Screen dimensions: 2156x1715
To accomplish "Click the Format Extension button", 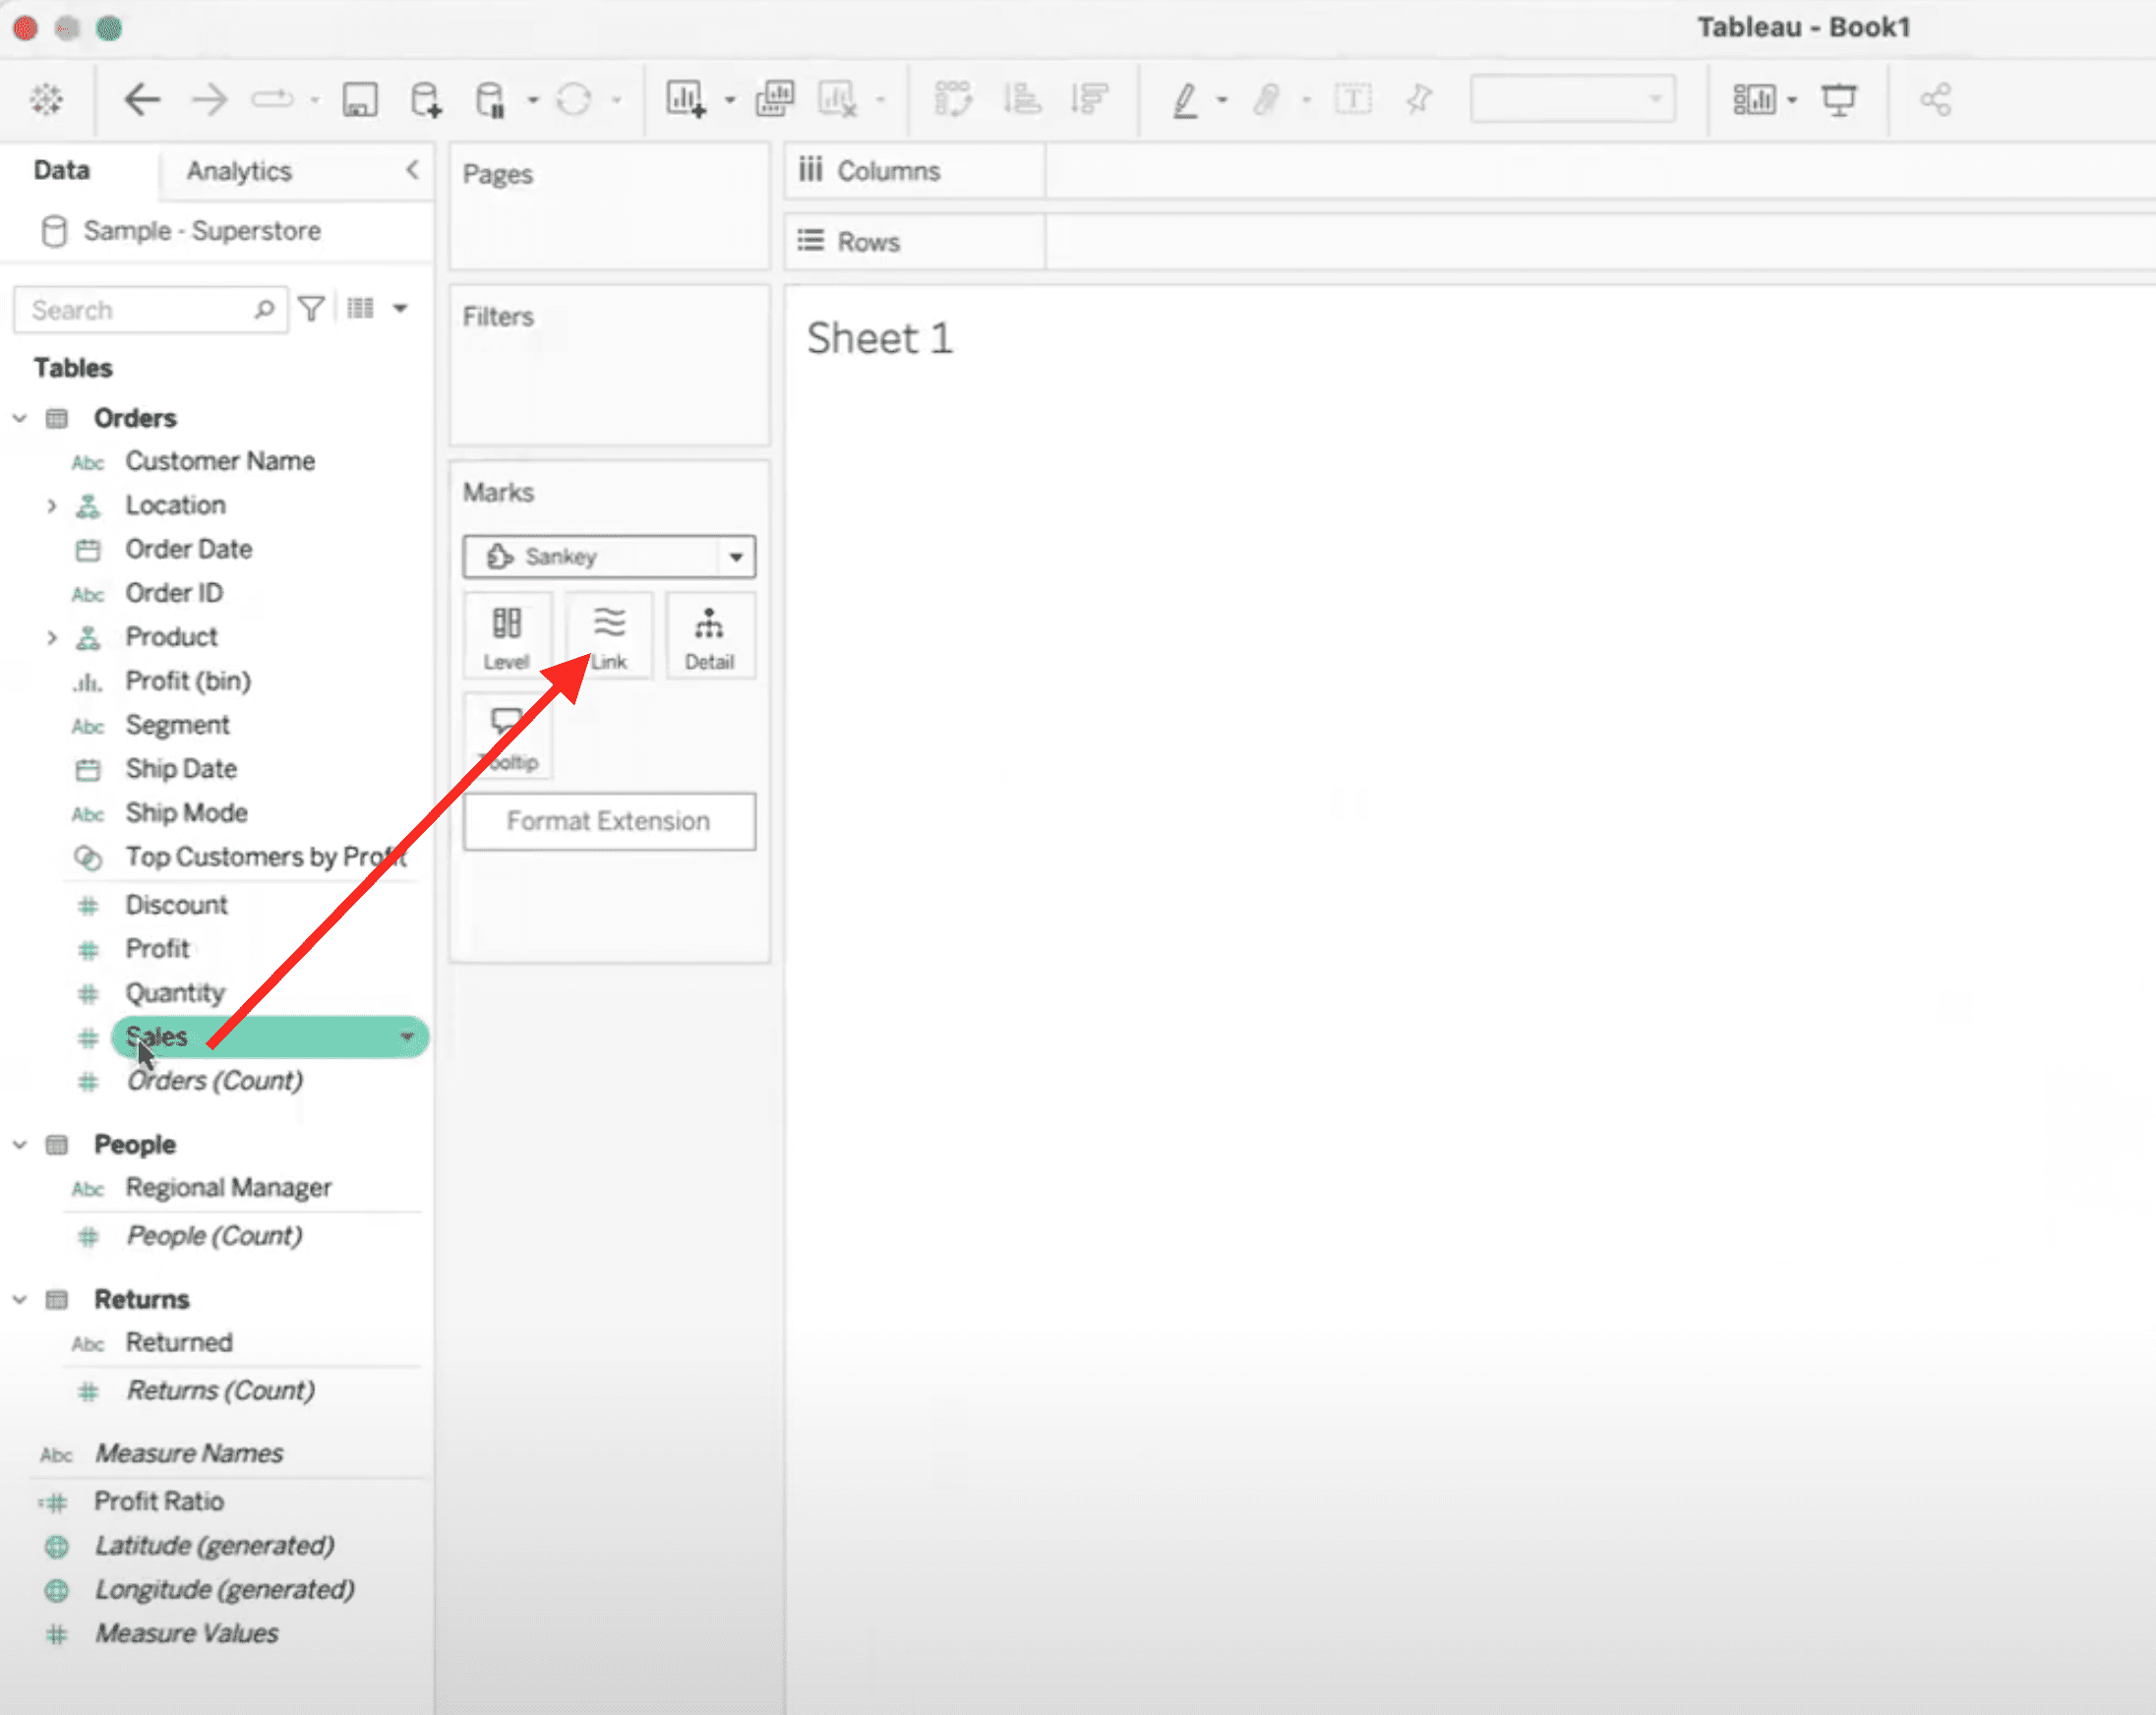I will [608, 821].
